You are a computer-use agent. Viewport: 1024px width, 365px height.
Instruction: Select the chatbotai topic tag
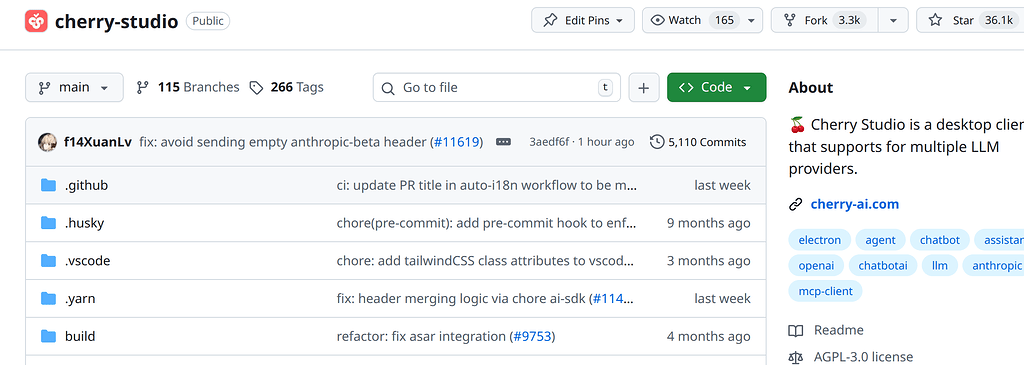click(x=883, y=266)
